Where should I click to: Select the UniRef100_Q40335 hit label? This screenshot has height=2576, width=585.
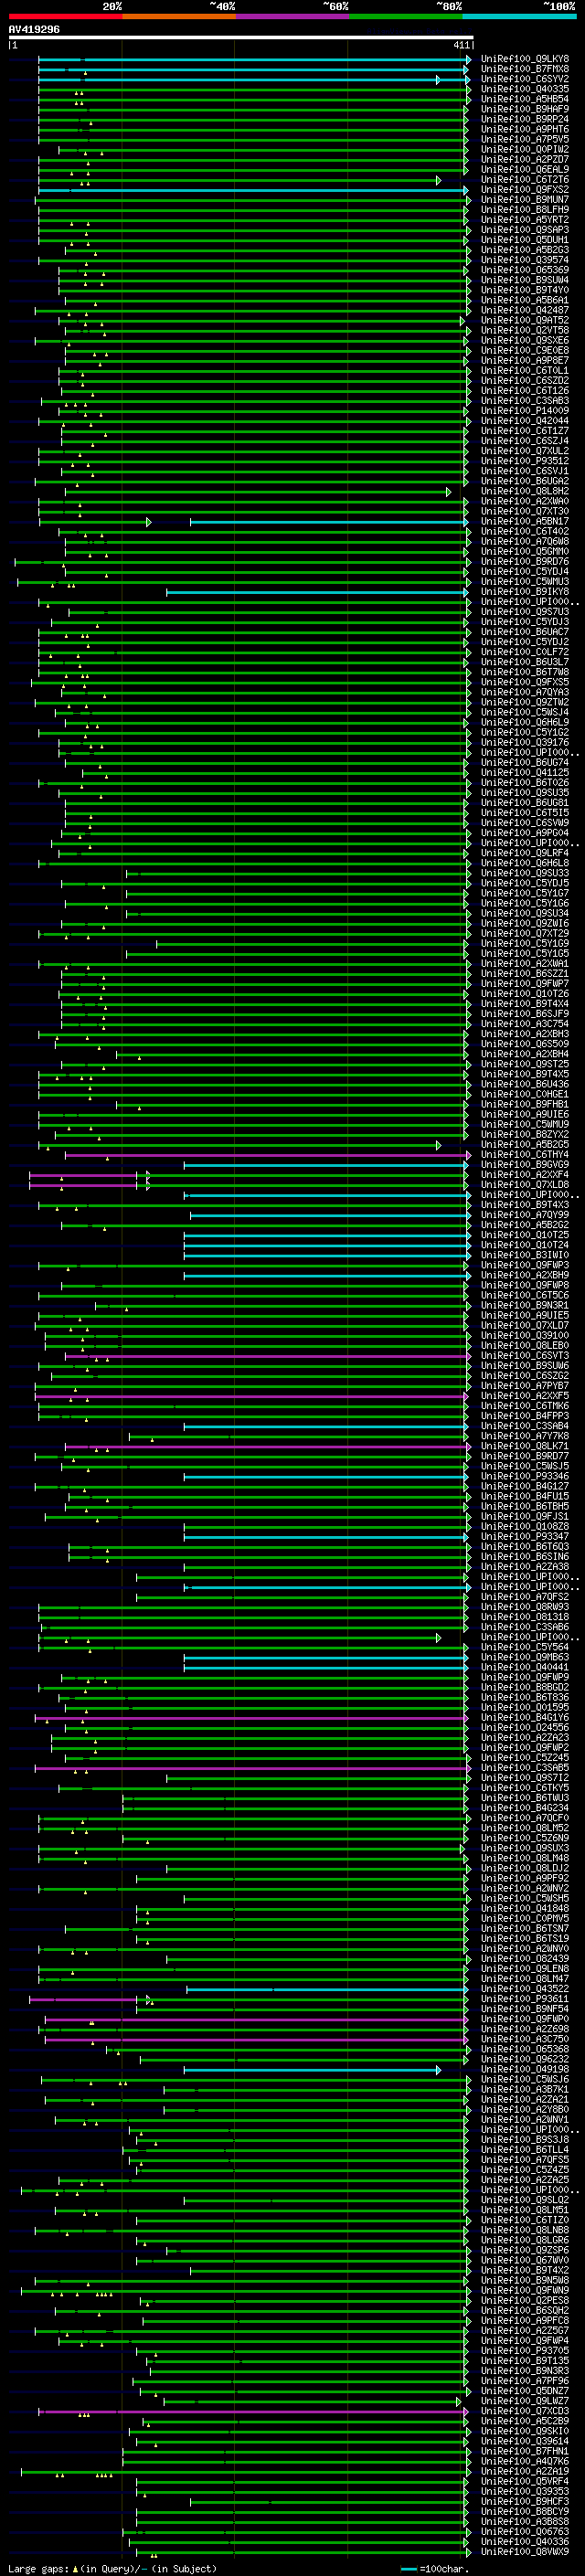(x=525, y=89)
